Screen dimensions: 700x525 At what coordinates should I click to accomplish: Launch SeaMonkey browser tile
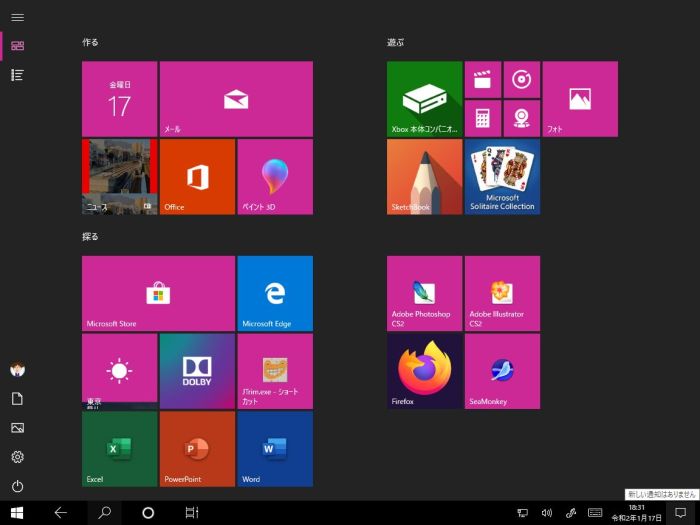502,371
